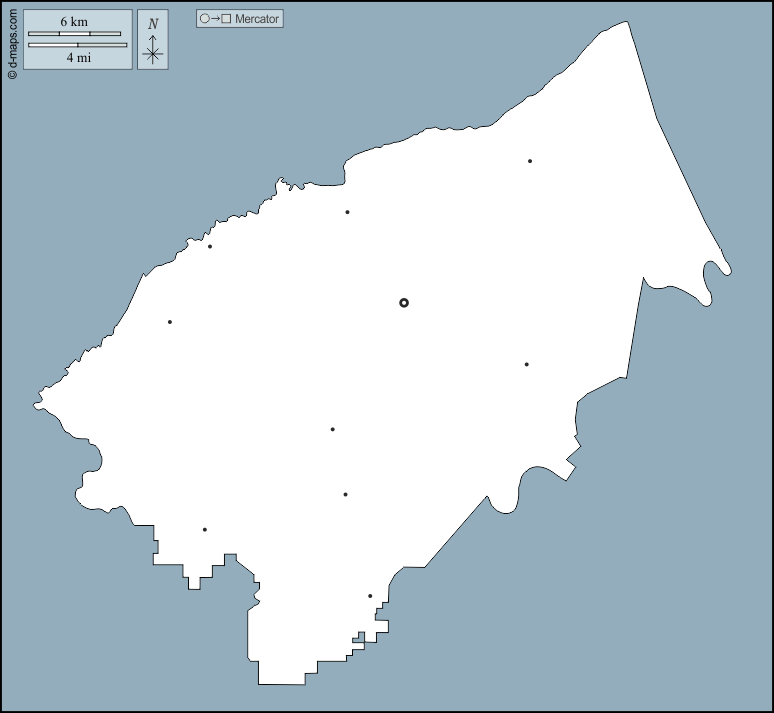This screenshot has width=774, height=713.
Task: Select the second dot south of the capital
Action: click(x=345, y=494)
